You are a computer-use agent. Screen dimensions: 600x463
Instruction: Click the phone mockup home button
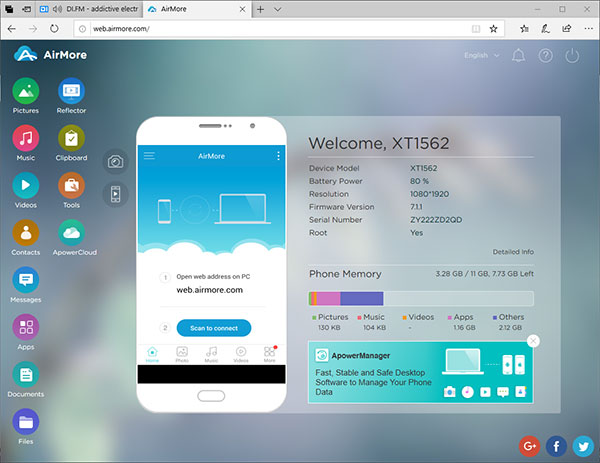pyautogui.click(x=211, y=396)
